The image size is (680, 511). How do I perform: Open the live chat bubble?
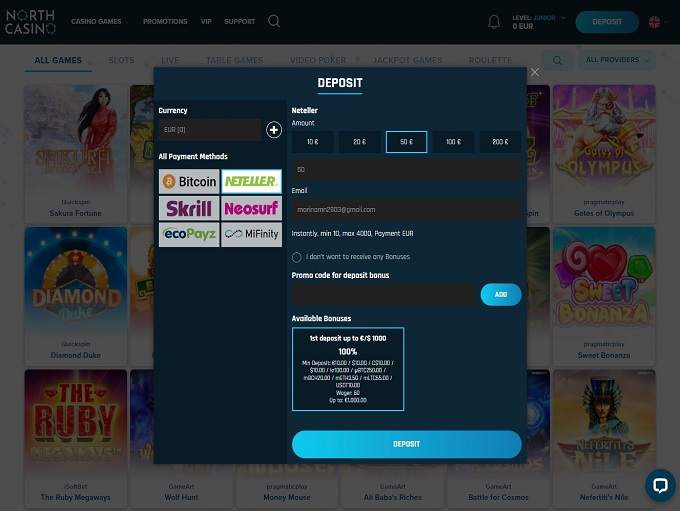(660, 485)
